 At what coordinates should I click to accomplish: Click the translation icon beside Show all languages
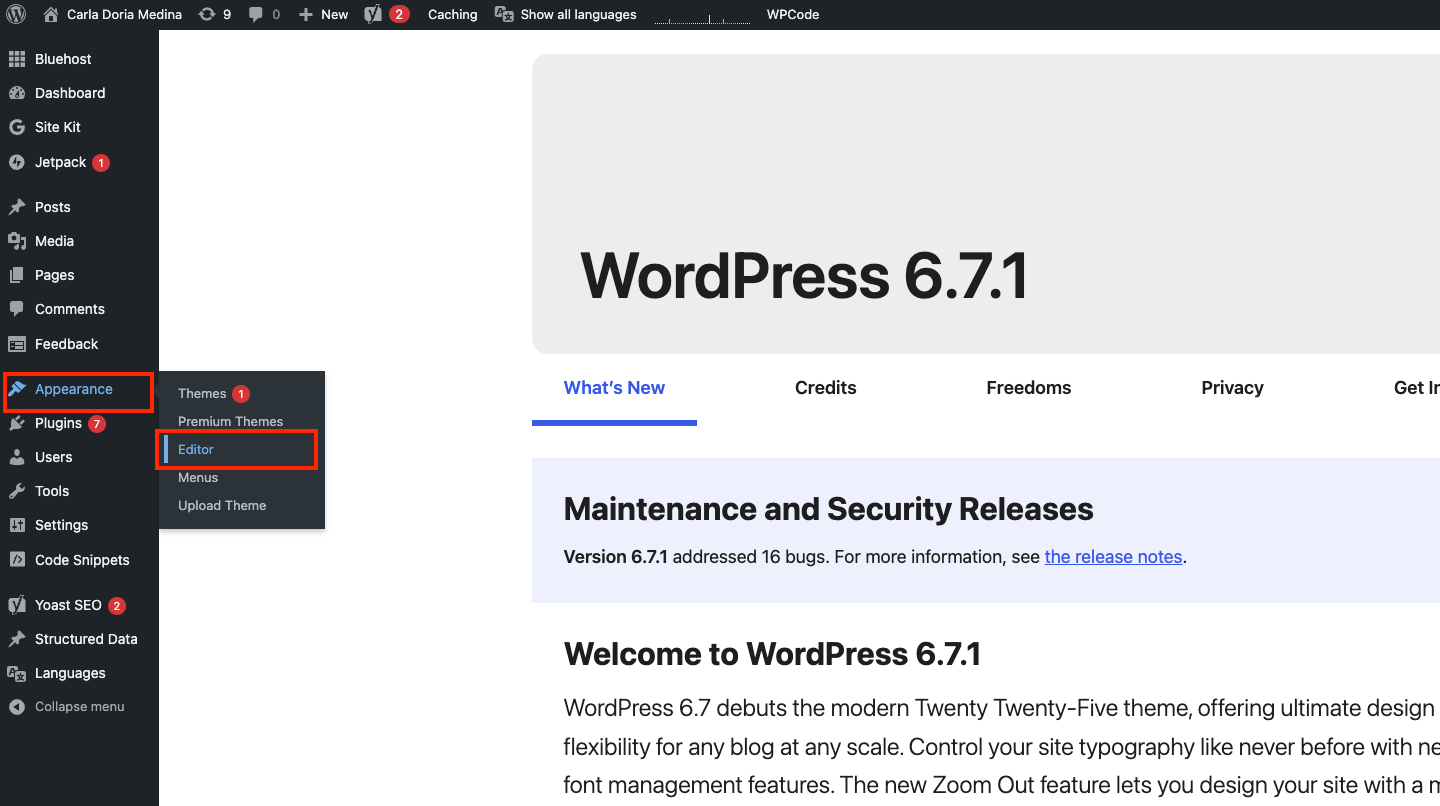(505, 14)
